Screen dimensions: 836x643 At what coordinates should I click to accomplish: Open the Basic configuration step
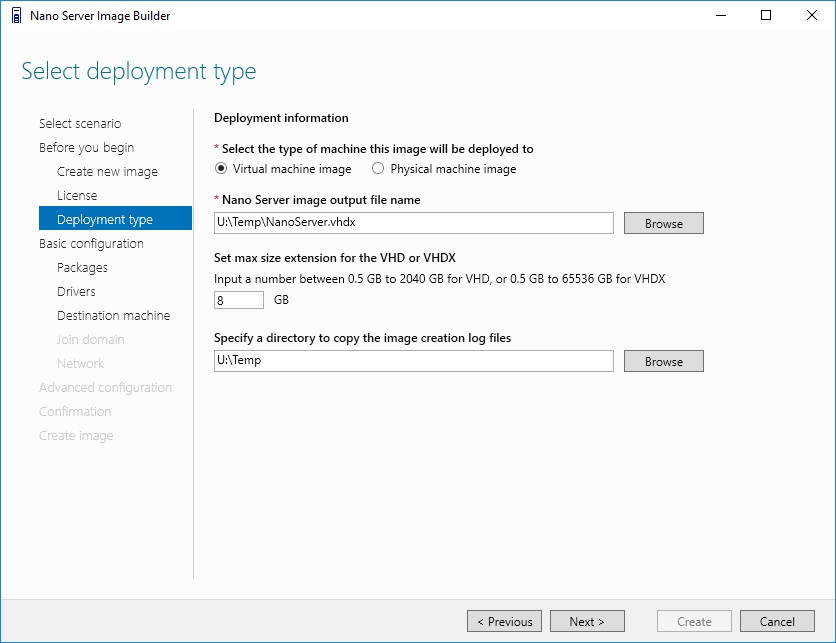(91, 244)
